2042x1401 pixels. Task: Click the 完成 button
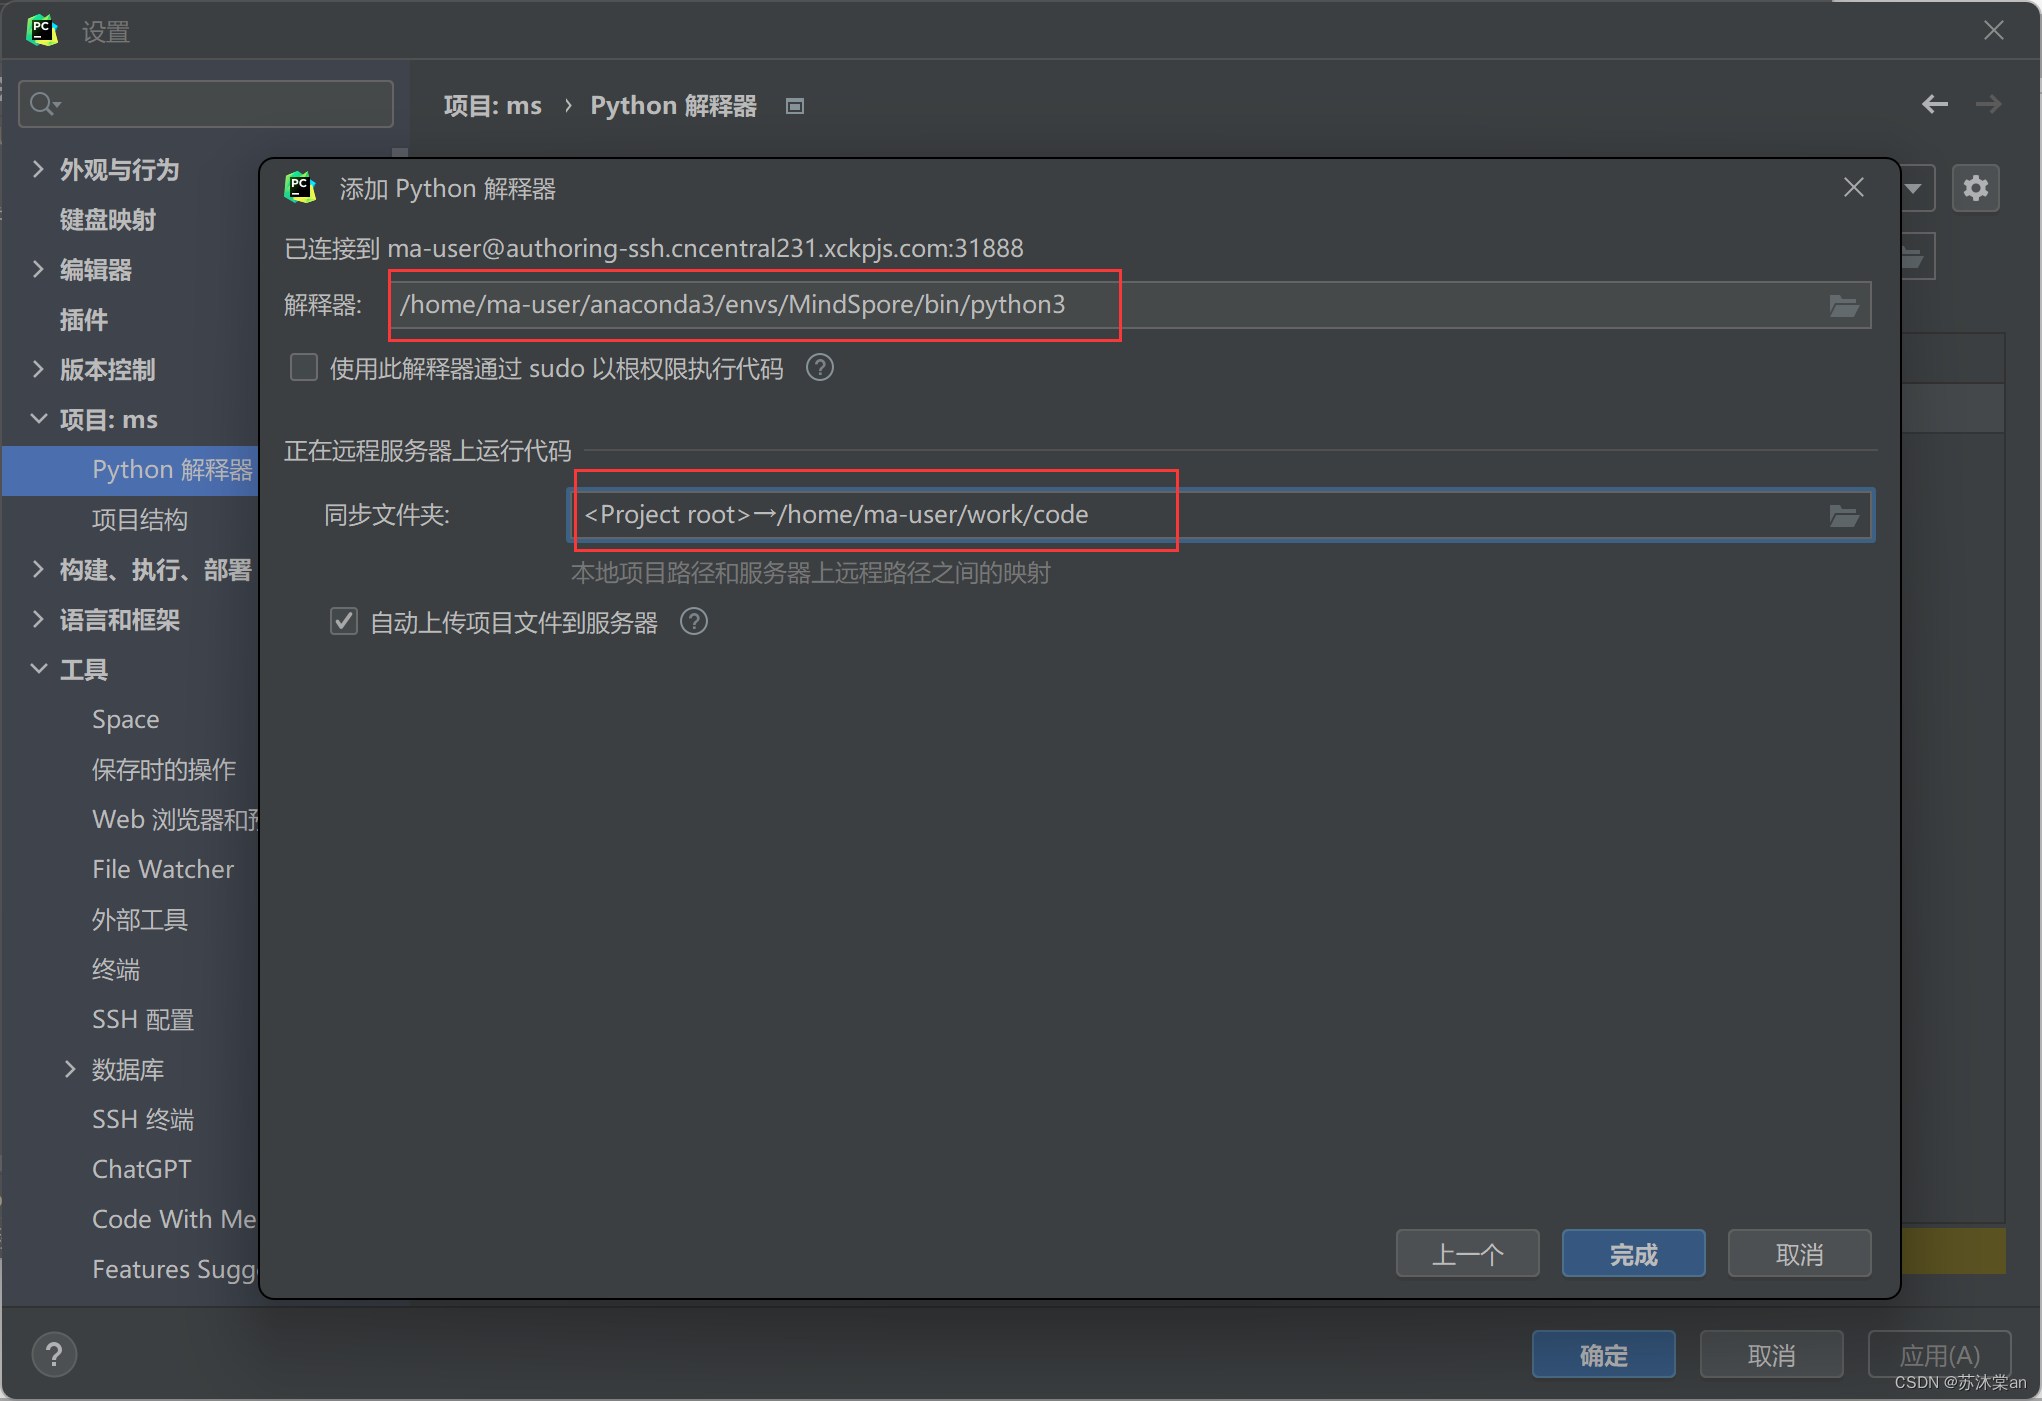coord(1632,1254)
